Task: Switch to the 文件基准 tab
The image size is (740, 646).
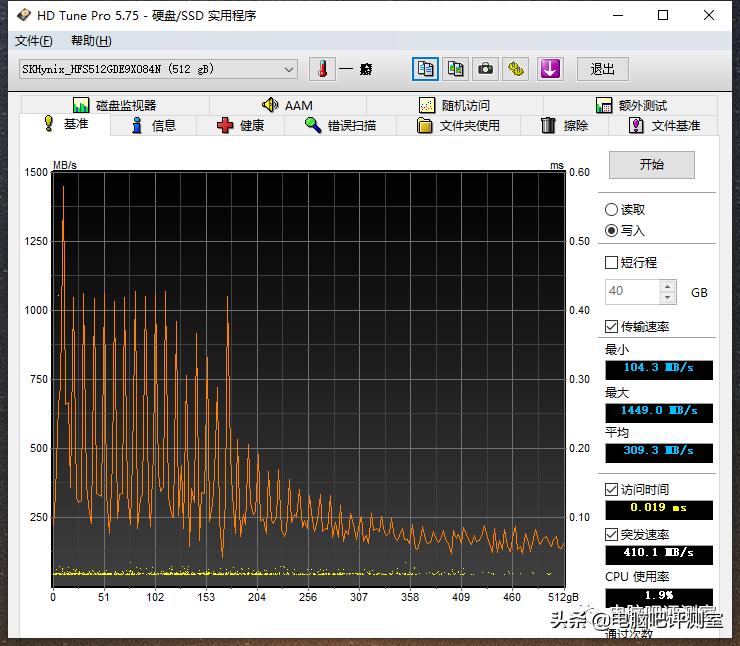Action: coord(664,126)
